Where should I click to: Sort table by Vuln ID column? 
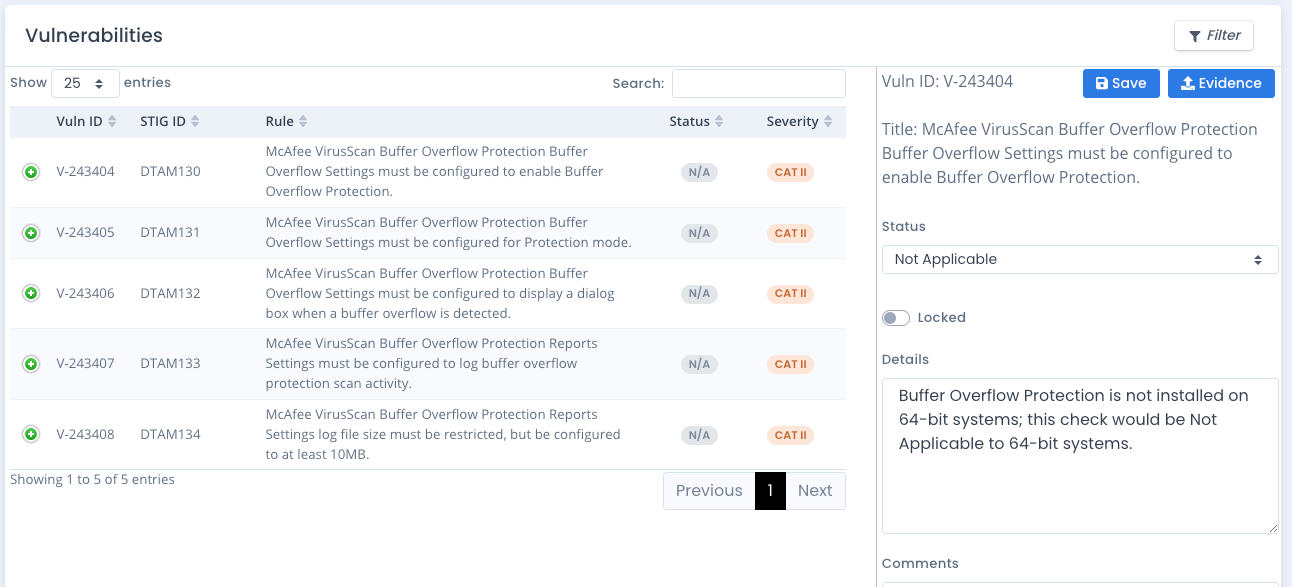(x=86, y=122)
